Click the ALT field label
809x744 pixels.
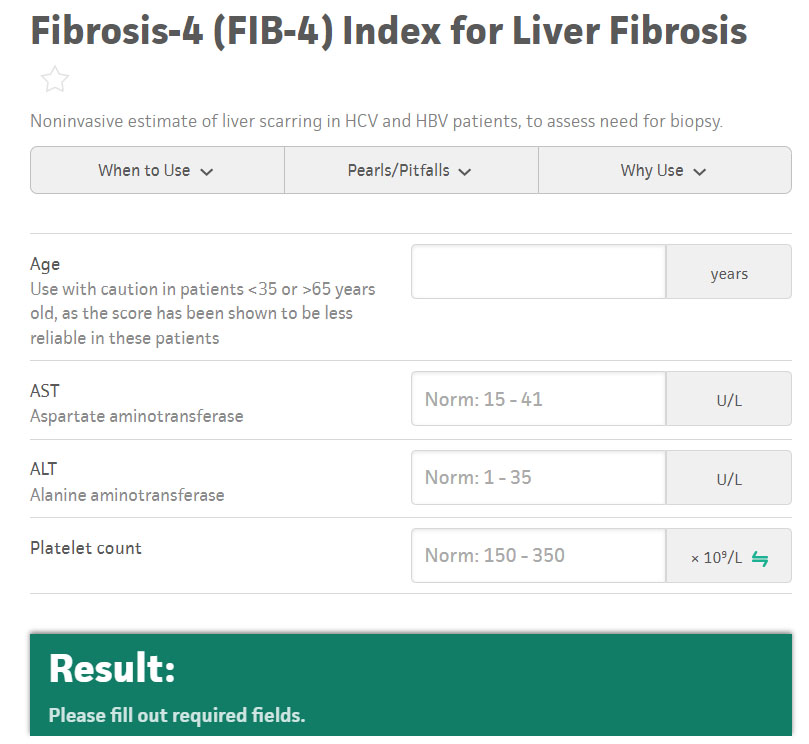tap(44, 469)
